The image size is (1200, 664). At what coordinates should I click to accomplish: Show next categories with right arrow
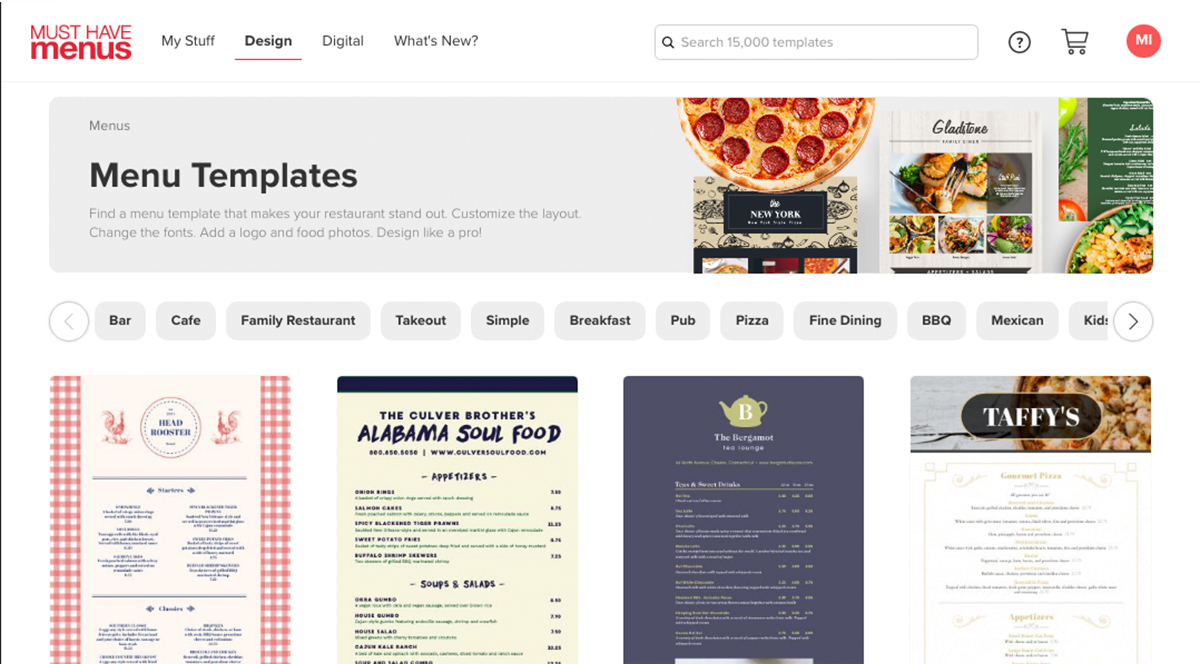(1133, 321)
